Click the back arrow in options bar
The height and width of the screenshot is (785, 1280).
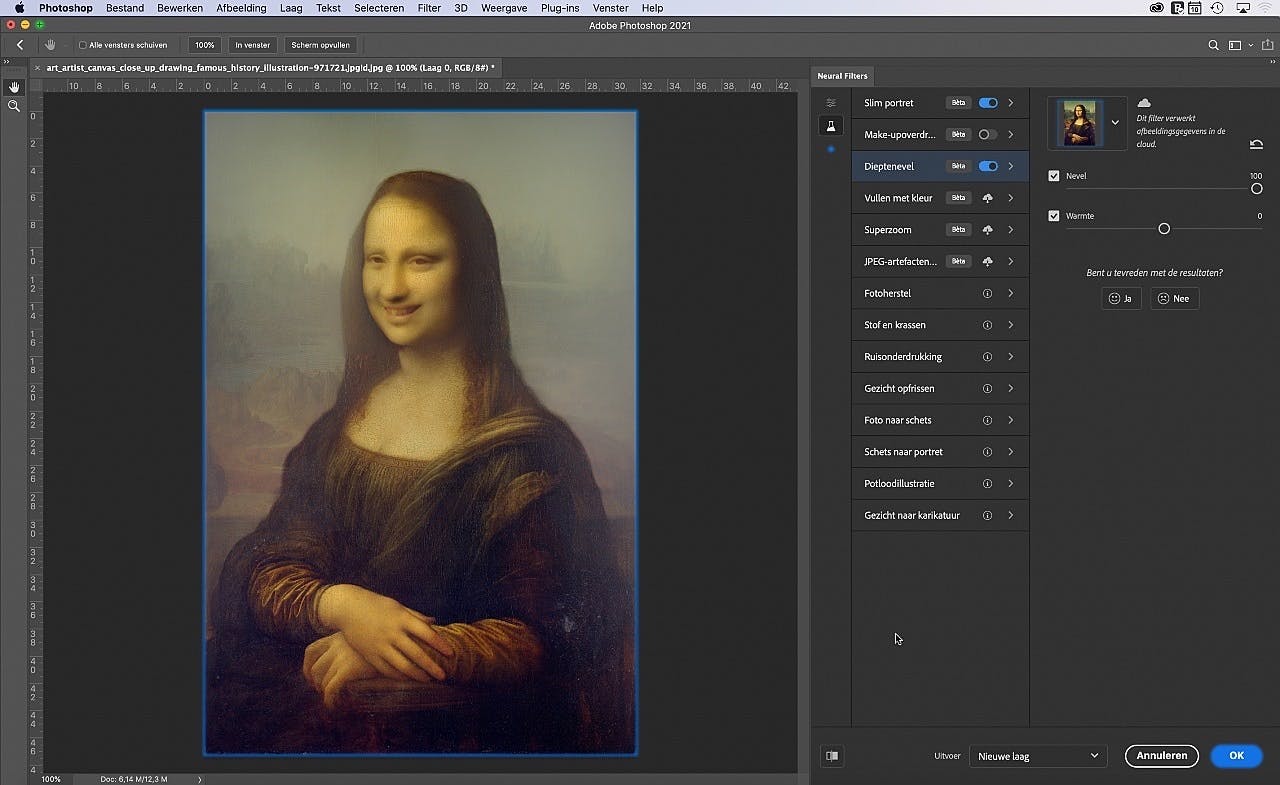click(x=20, y=45)
